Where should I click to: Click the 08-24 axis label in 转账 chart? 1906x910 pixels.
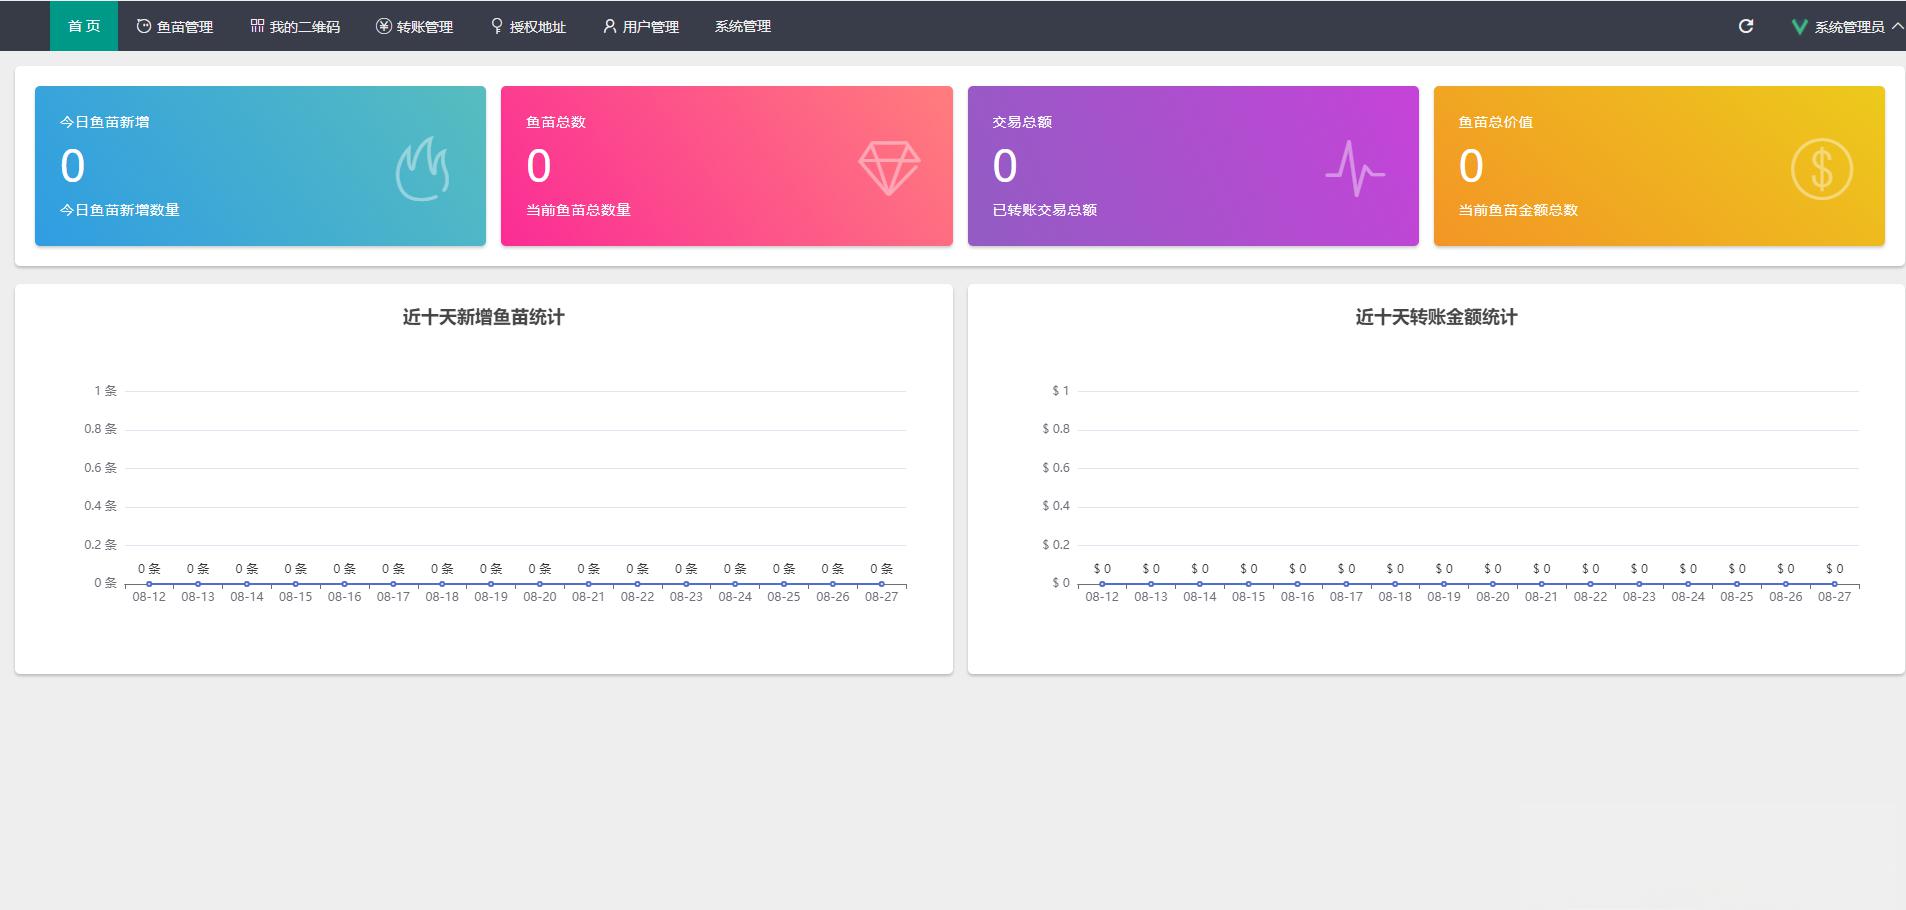point(1688,597)
